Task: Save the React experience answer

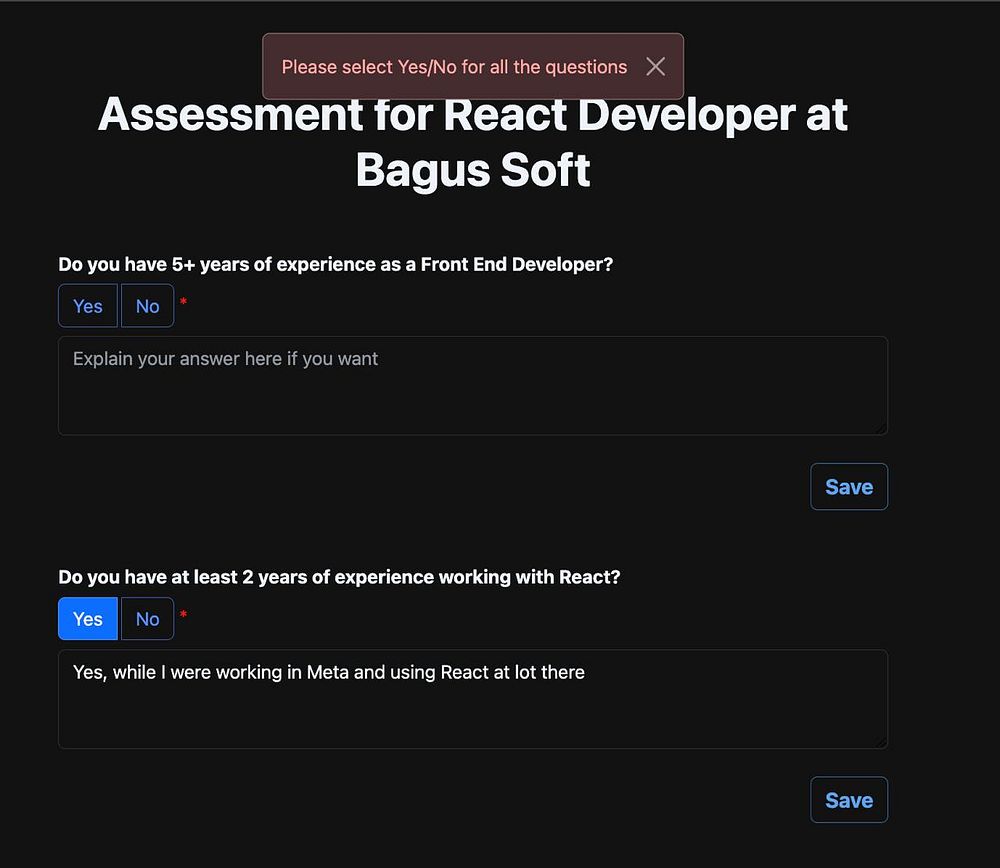Action: pyautogui.click(x=848, y=800)
